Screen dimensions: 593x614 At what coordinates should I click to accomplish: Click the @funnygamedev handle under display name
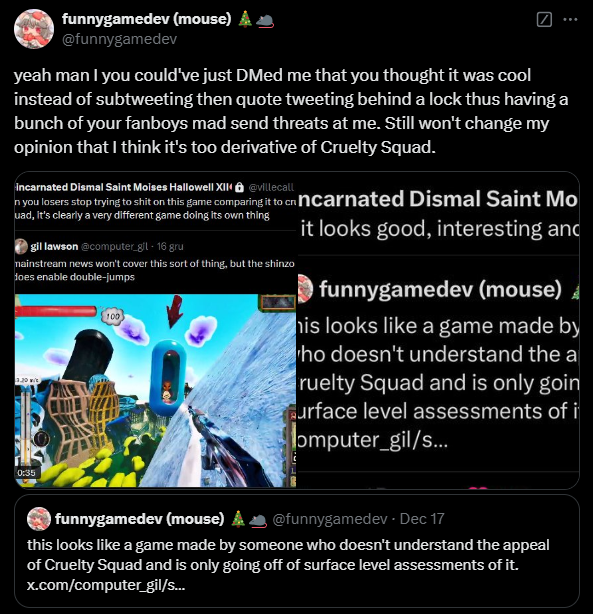119,39
